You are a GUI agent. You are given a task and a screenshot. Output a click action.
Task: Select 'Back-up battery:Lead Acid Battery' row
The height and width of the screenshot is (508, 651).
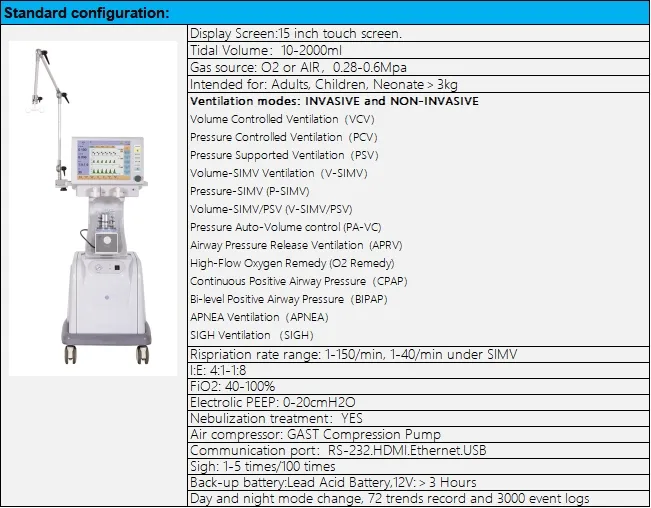coord(418,483)
